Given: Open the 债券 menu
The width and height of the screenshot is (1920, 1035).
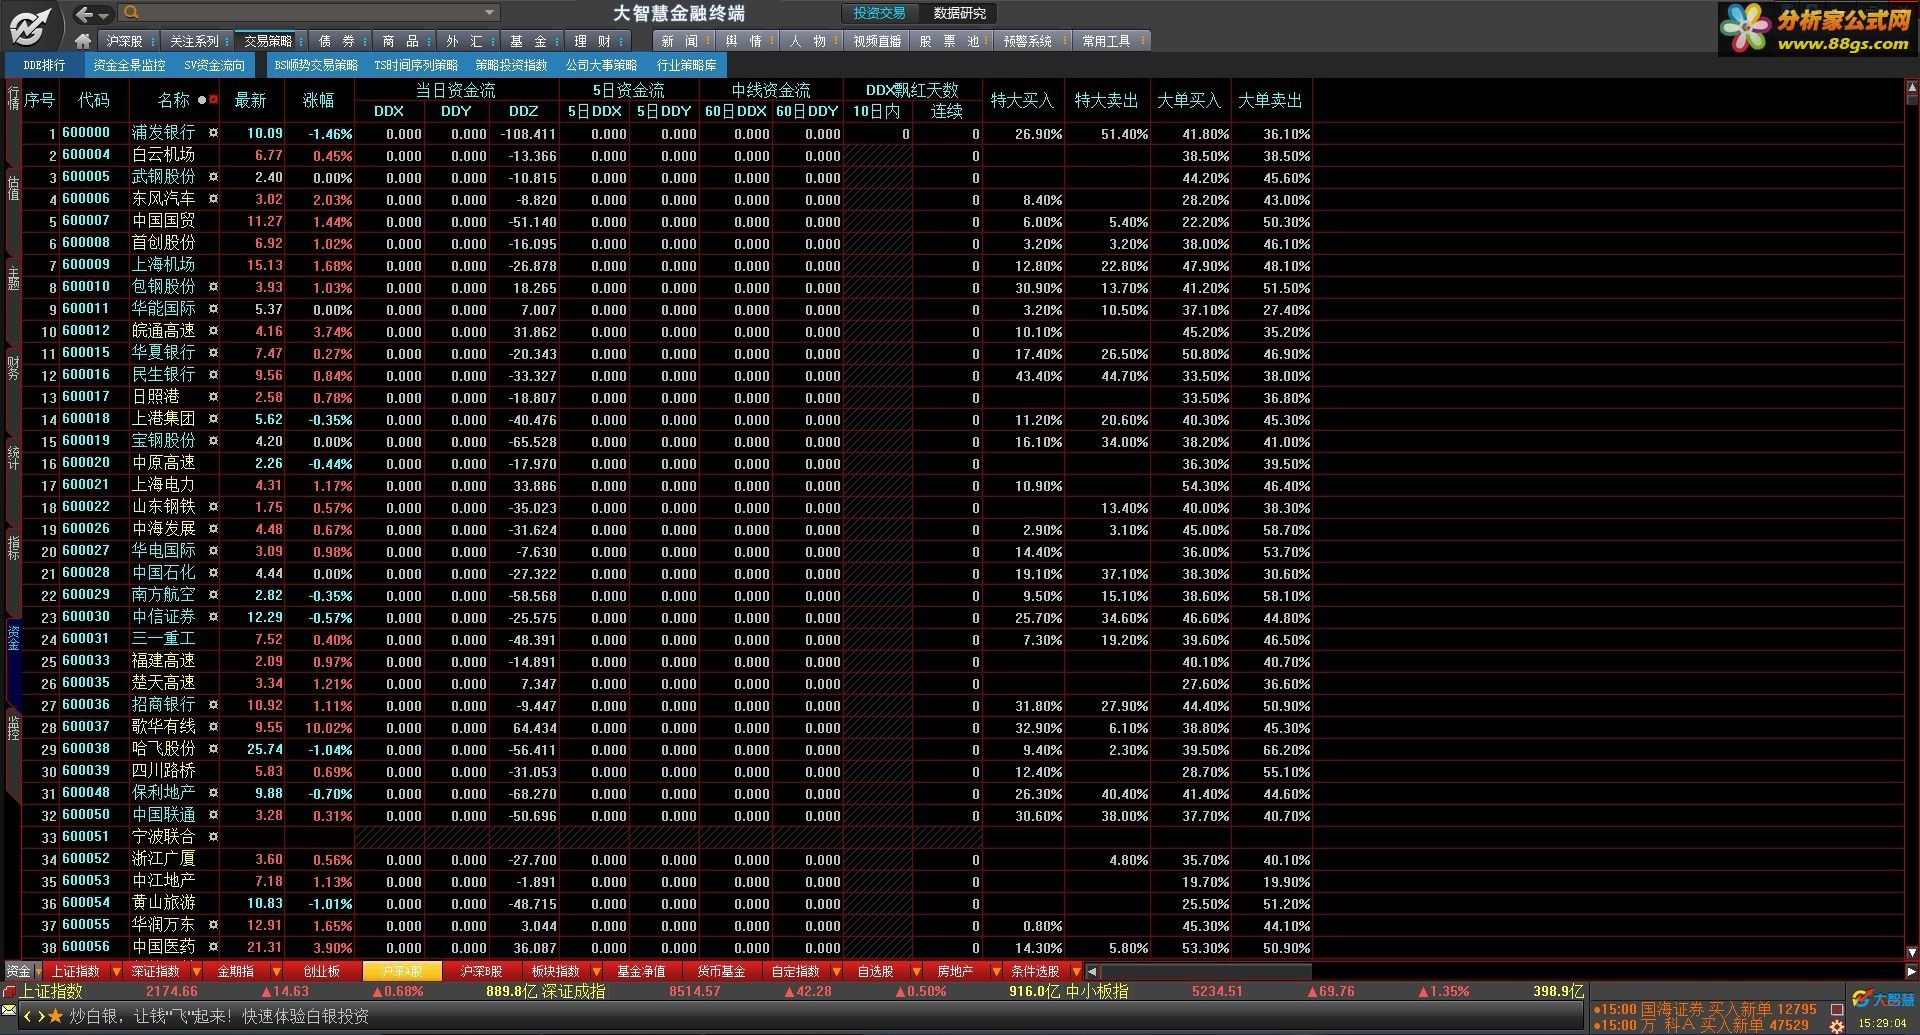Looking at the screenshot, I should (x=338, y=41).
